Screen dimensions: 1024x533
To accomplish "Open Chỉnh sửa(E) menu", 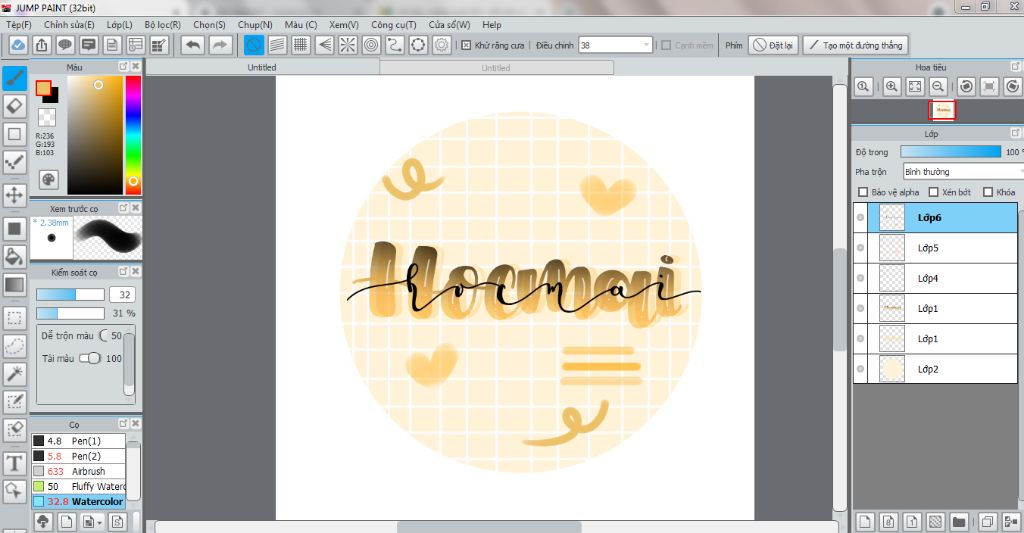I will [x=69, y=25].
